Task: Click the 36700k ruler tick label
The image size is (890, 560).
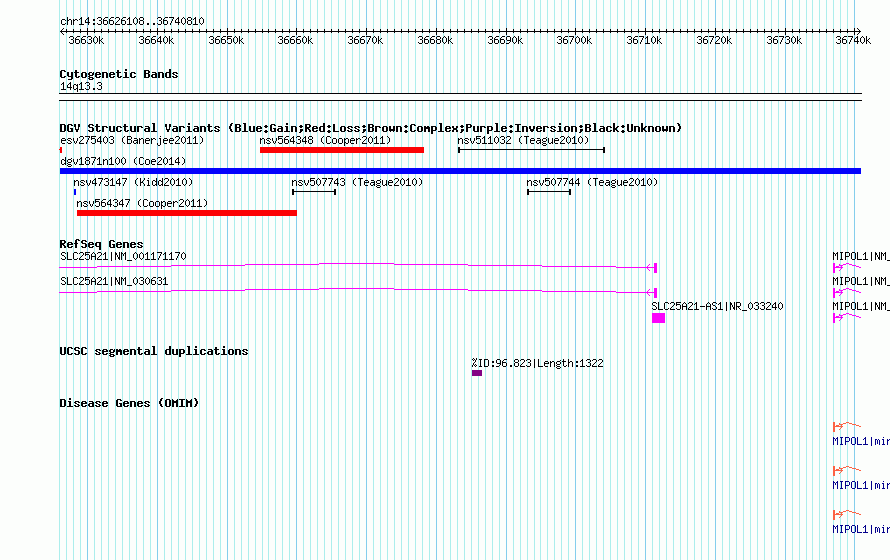Action: (x=574, y=40)
